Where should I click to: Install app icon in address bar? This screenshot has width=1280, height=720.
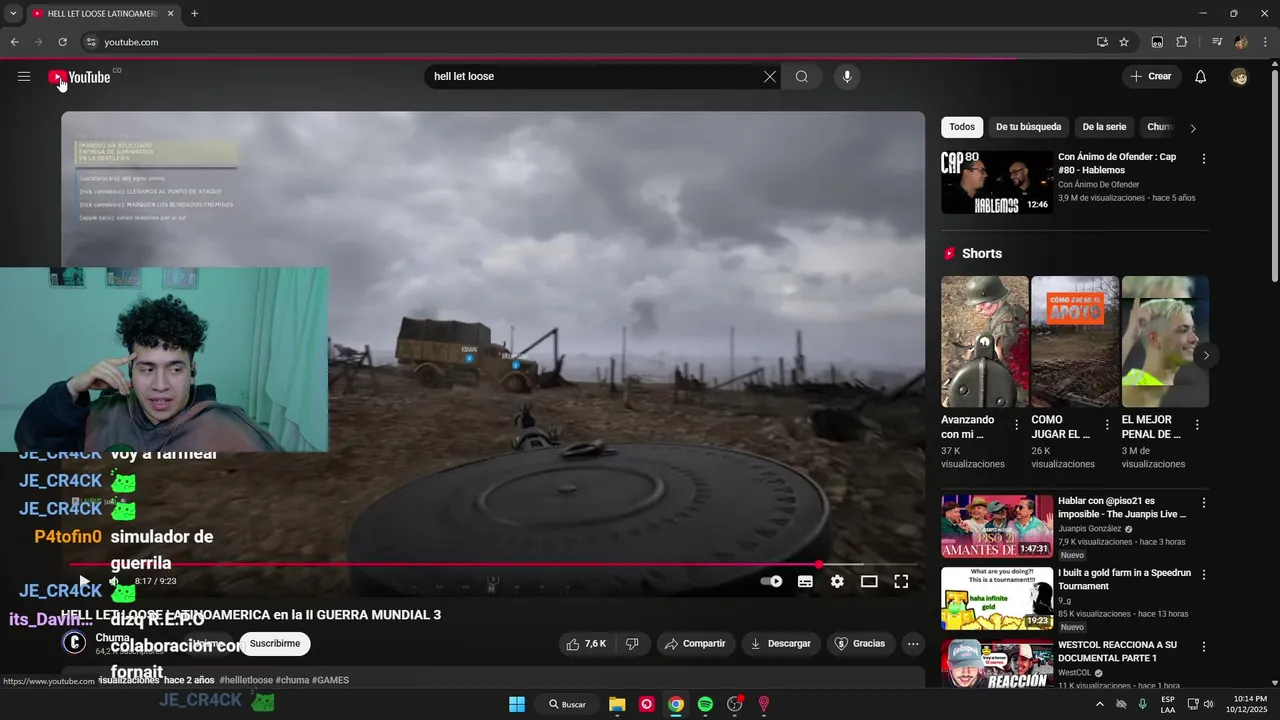point(1102,42)
